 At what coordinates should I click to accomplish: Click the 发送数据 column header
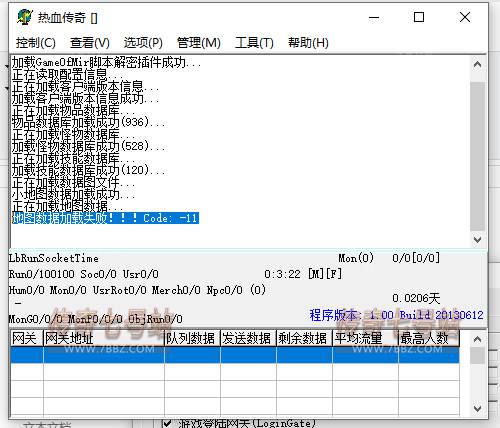coord(248,338)
